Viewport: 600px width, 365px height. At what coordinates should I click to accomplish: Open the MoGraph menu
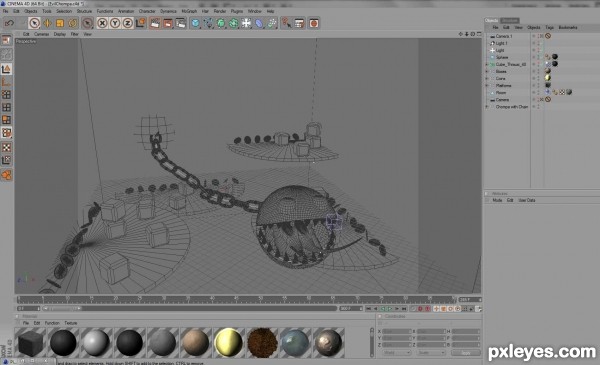[x=189, y=11]
